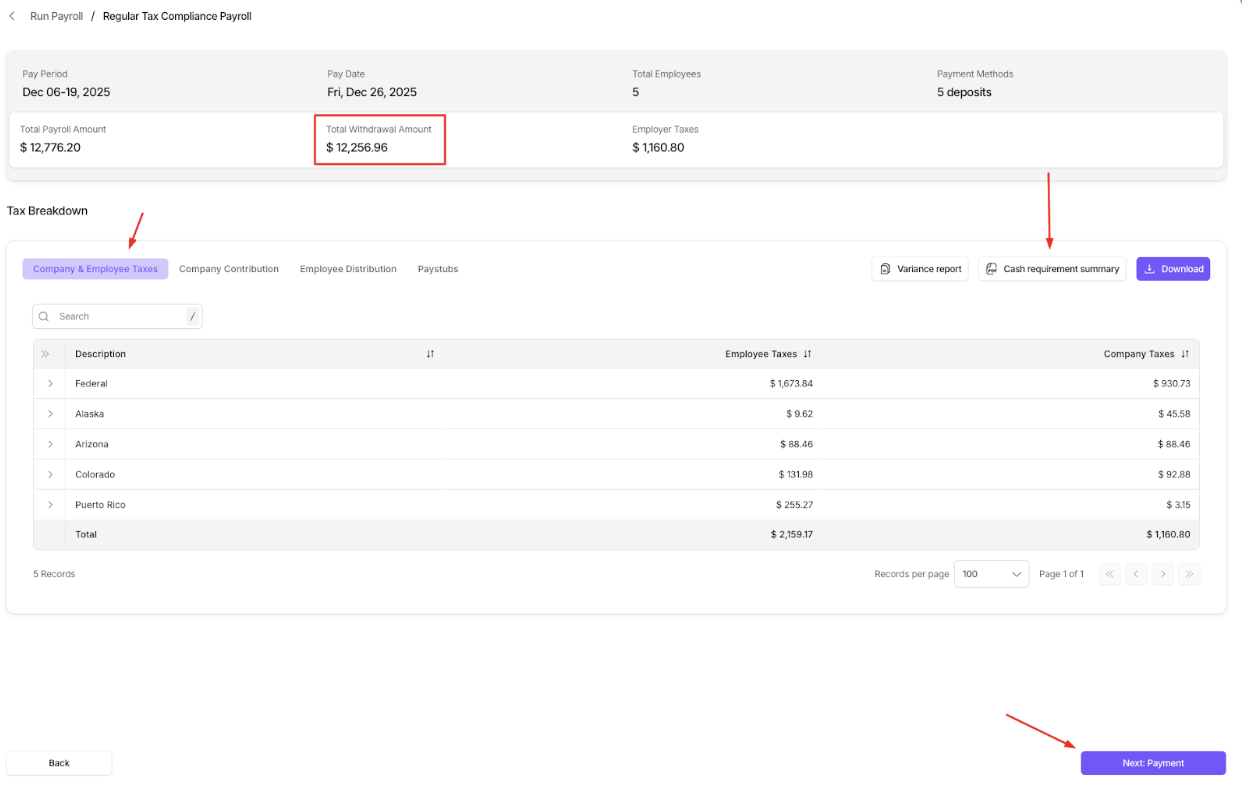Open the Records per page dropdown
Image resolution: width=1246 pixels, height=810 pixels.
[x=990, y=574]
